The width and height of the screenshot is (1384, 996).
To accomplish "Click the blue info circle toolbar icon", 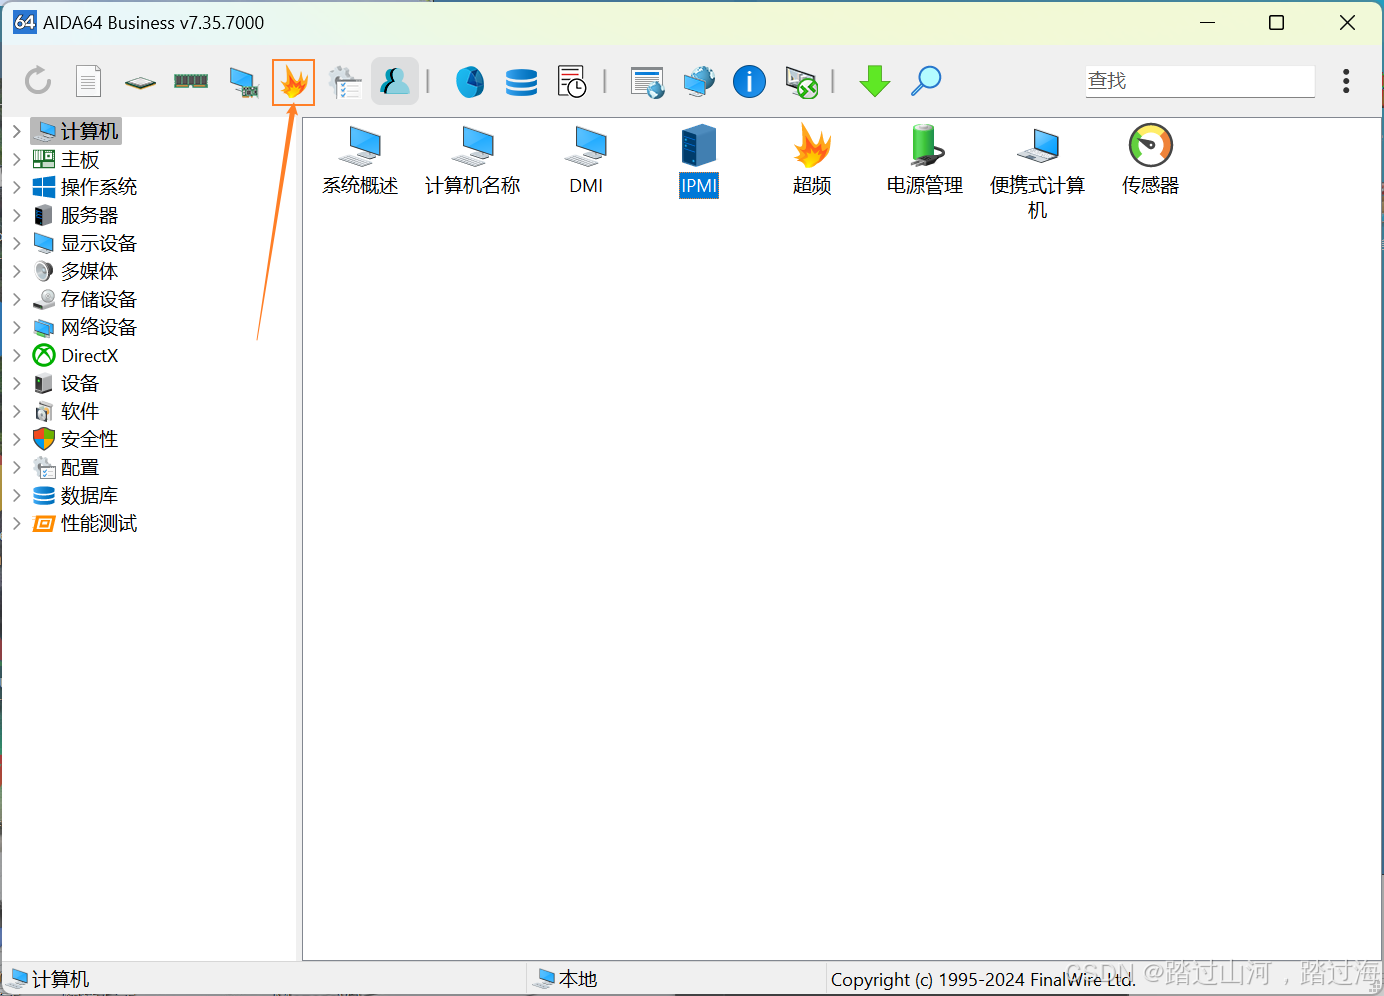I will pos(749,82).
